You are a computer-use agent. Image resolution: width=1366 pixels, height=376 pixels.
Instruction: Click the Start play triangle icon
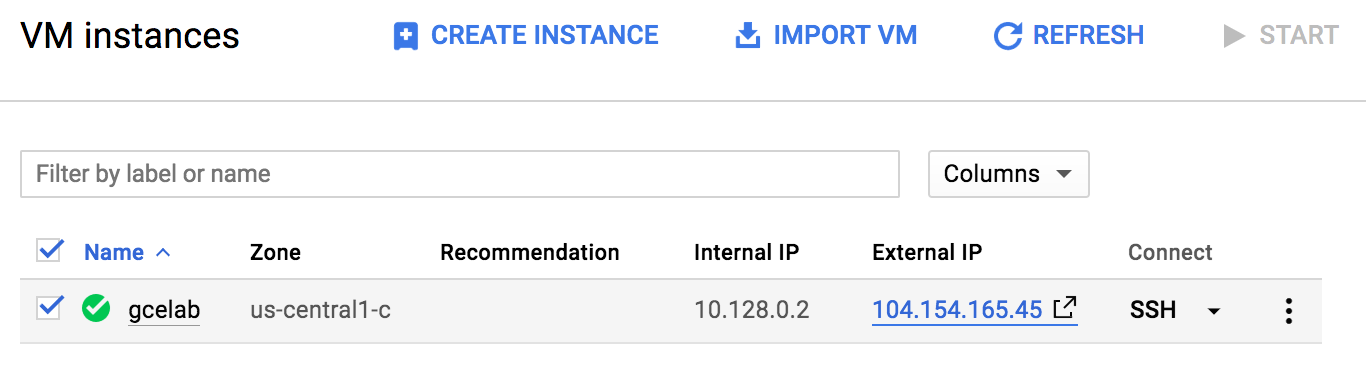1234,37
